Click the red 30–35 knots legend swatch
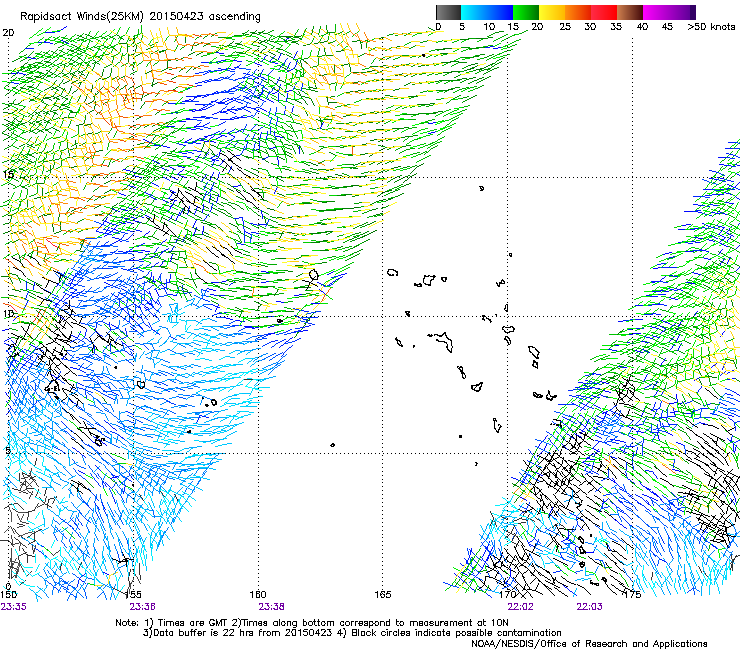The height and width of the screenshot is (650, 740). pyautogui.click(x=604, y=12)
